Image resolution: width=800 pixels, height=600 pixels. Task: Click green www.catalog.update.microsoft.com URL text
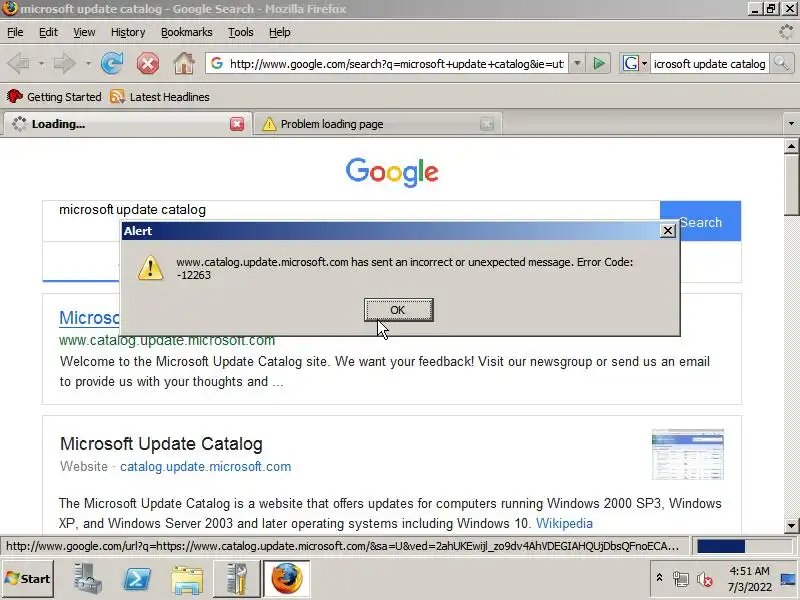pyautogui.click(x=167, y=340)
